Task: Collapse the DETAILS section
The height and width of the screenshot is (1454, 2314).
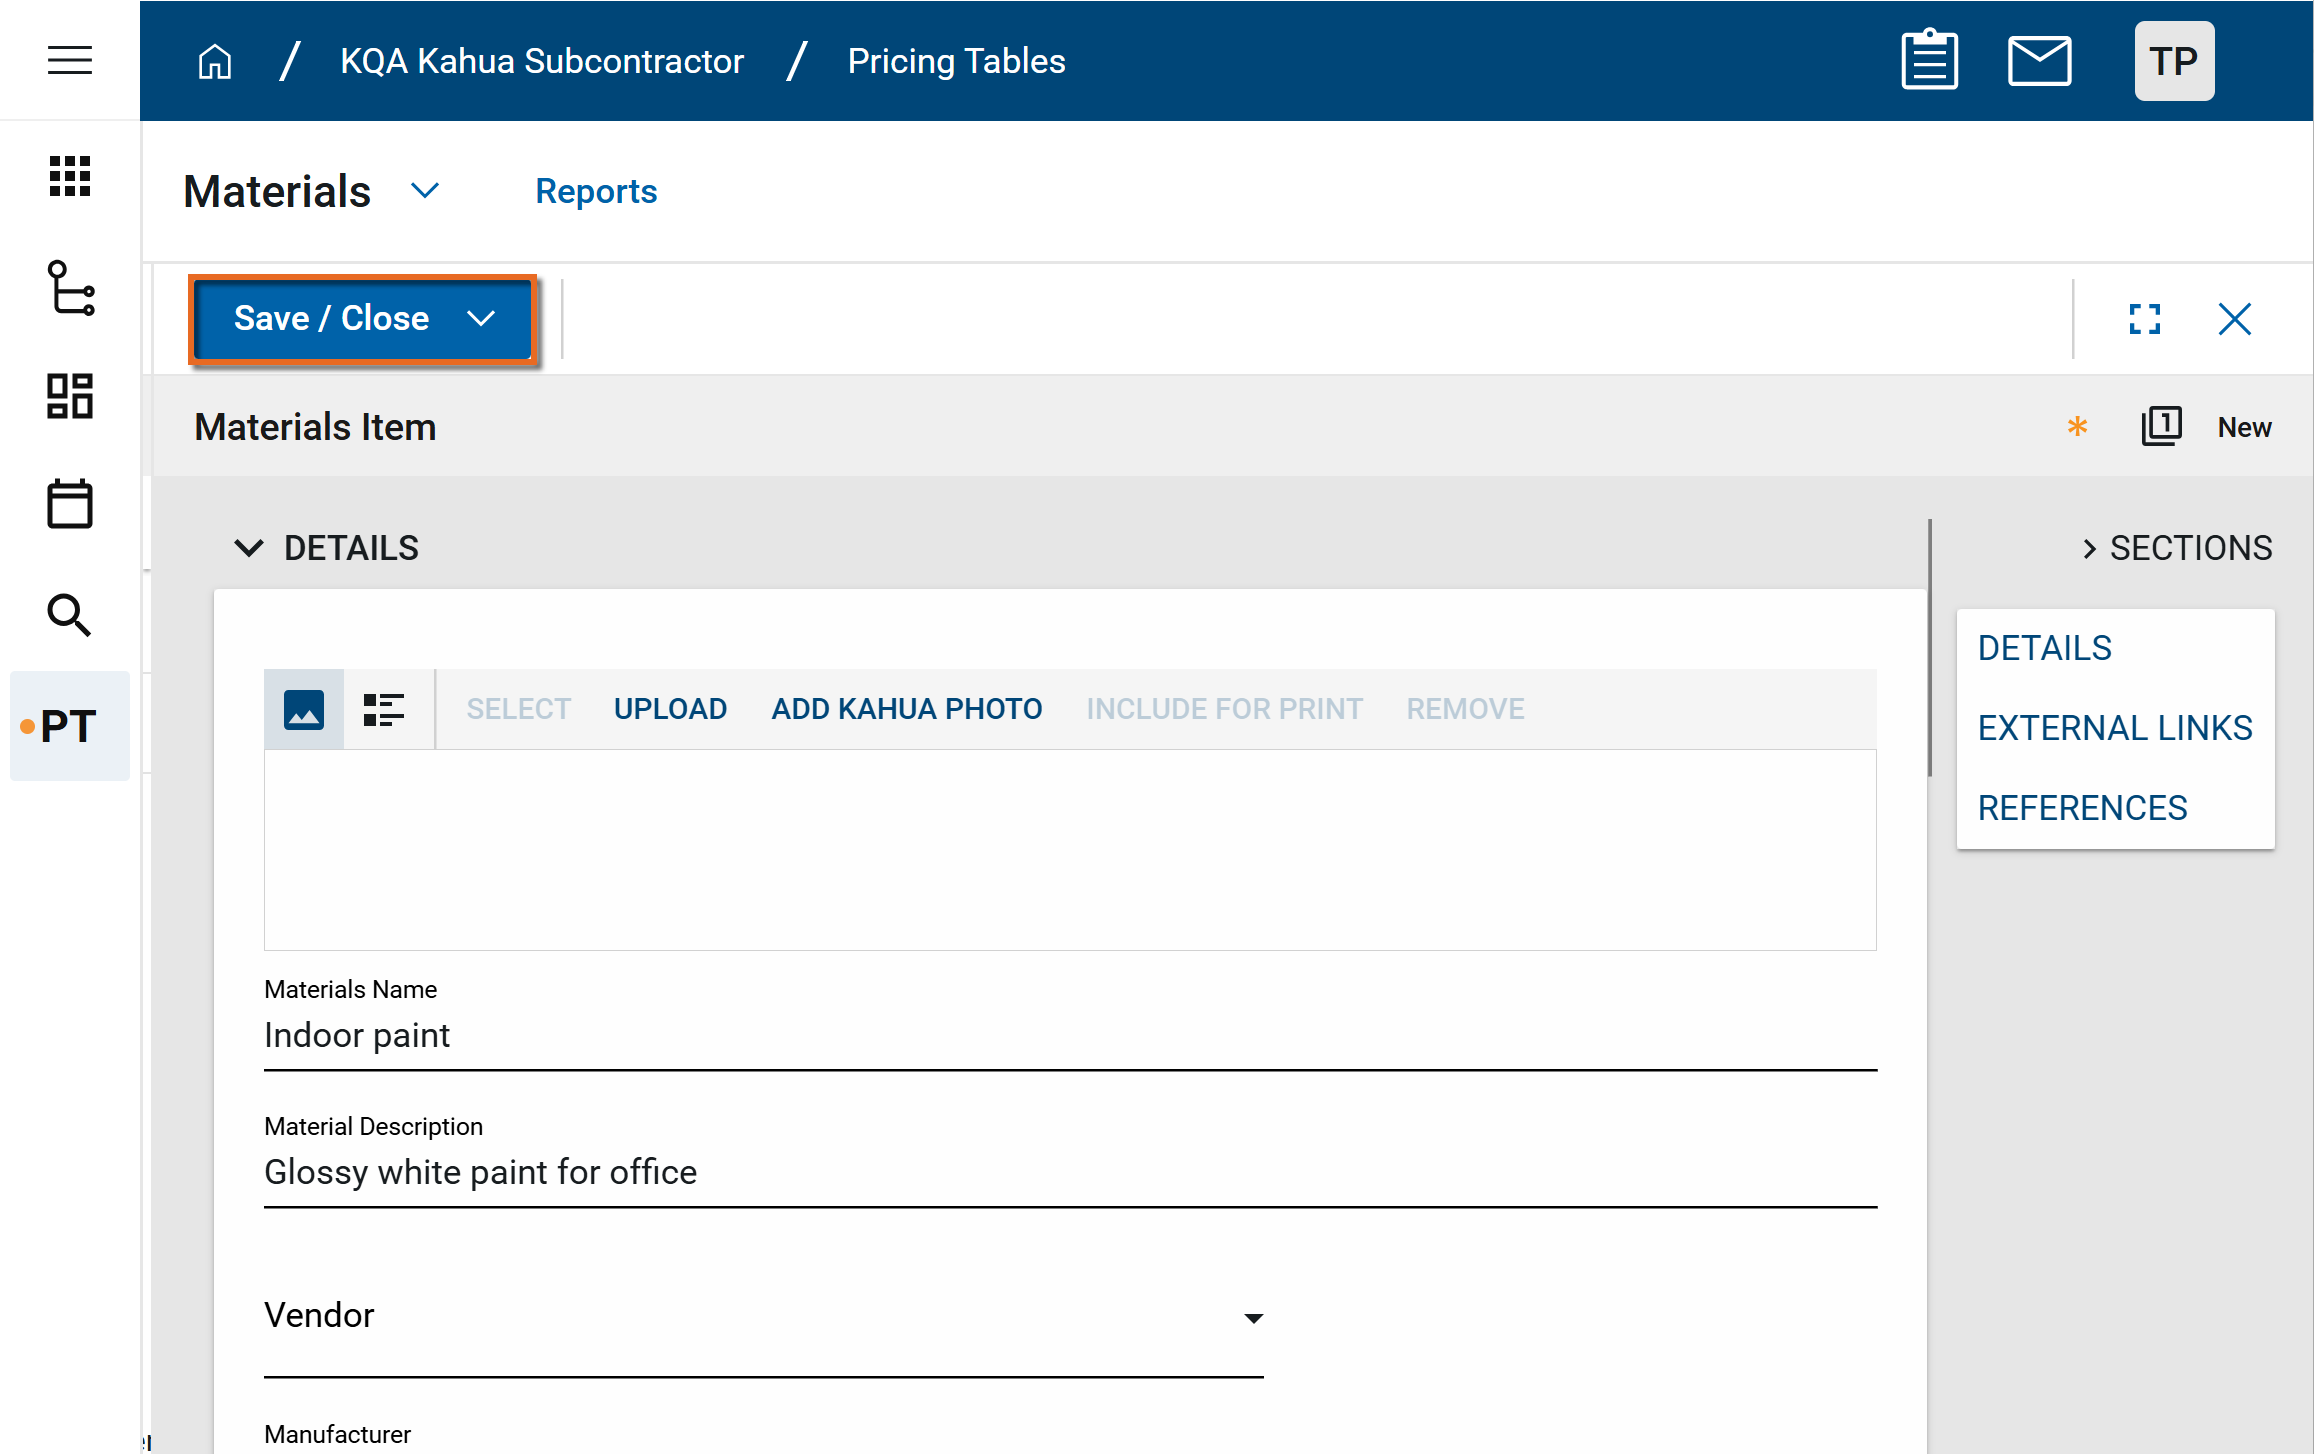Action: 248,548
